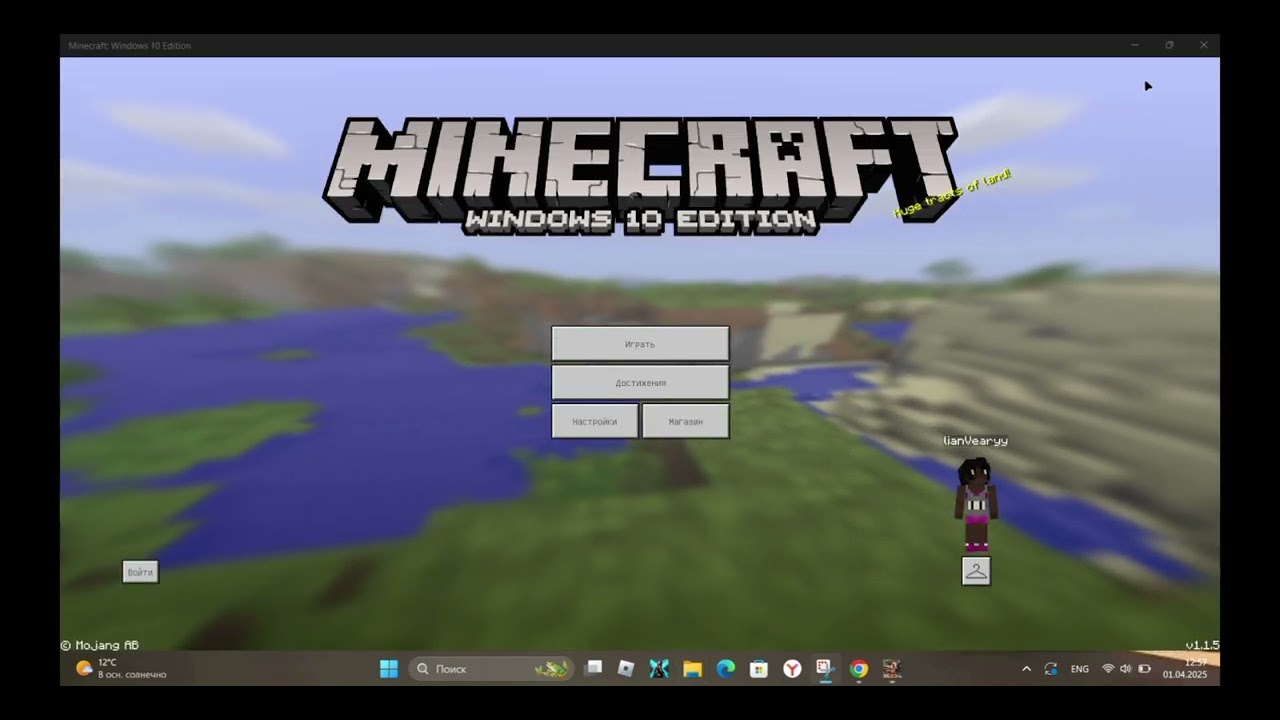Open Microsoft Store from the taskbar
1280x720 pixels.
pos(759,669)
